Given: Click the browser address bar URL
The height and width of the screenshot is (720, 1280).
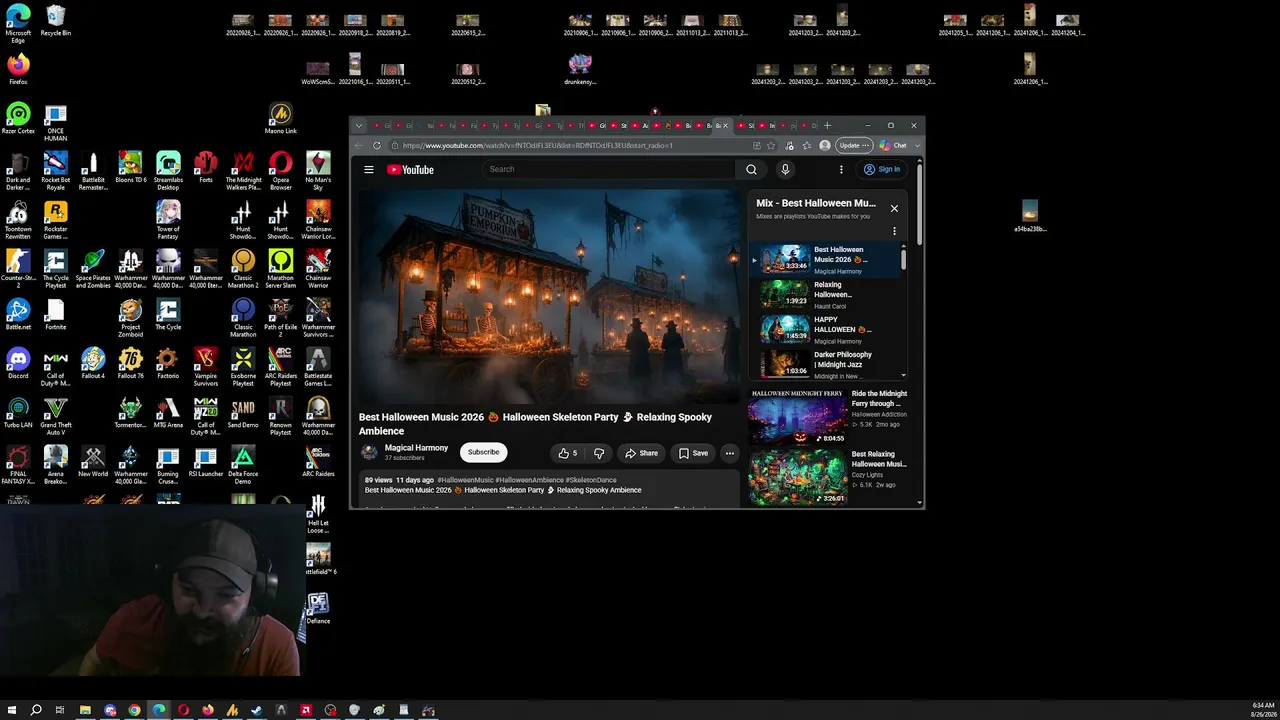Looking at the screenshot, I should [x=538, y=146].
